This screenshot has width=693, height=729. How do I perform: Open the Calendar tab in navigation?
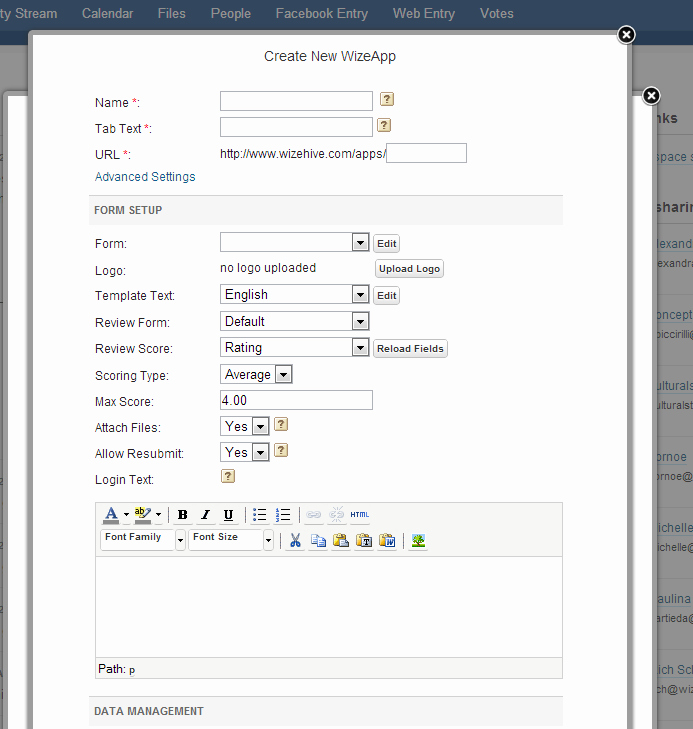[107, 13]
